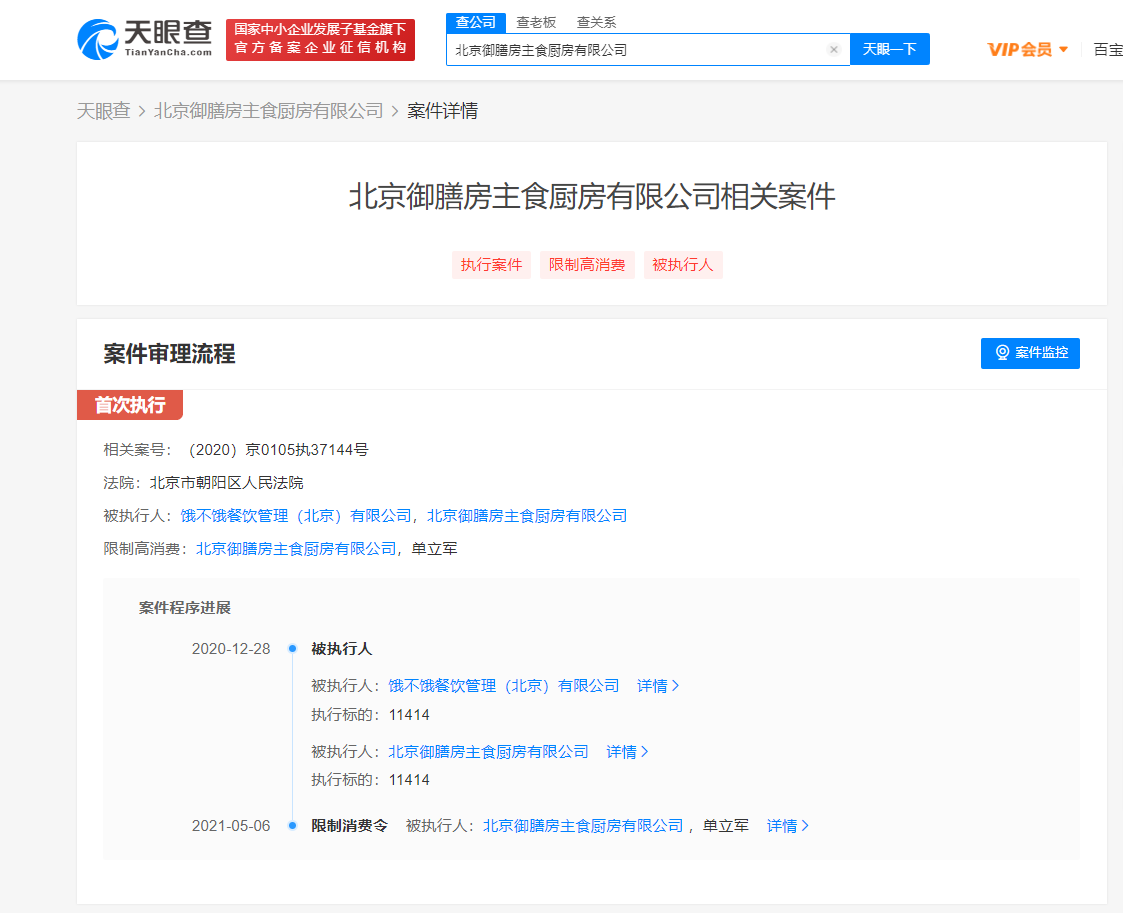Image resolution: width=1123 pixels, height=913 pixels.
Task: Click the 国家中小企业发展子基金旗下 red banner
Action: point(320,39)
